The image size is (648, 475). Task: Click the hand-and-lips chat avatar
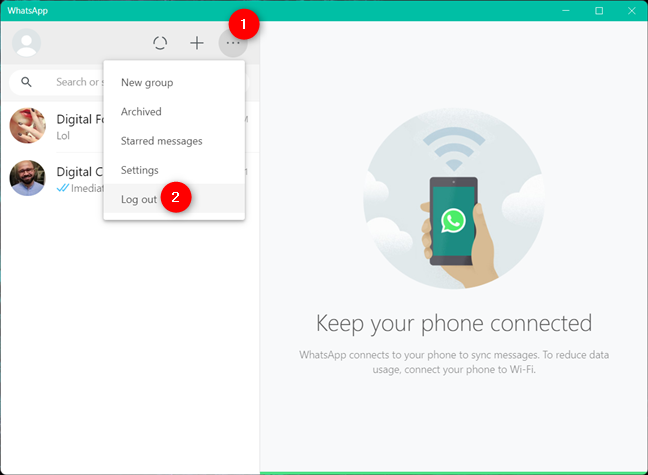(x=28, y=126)
